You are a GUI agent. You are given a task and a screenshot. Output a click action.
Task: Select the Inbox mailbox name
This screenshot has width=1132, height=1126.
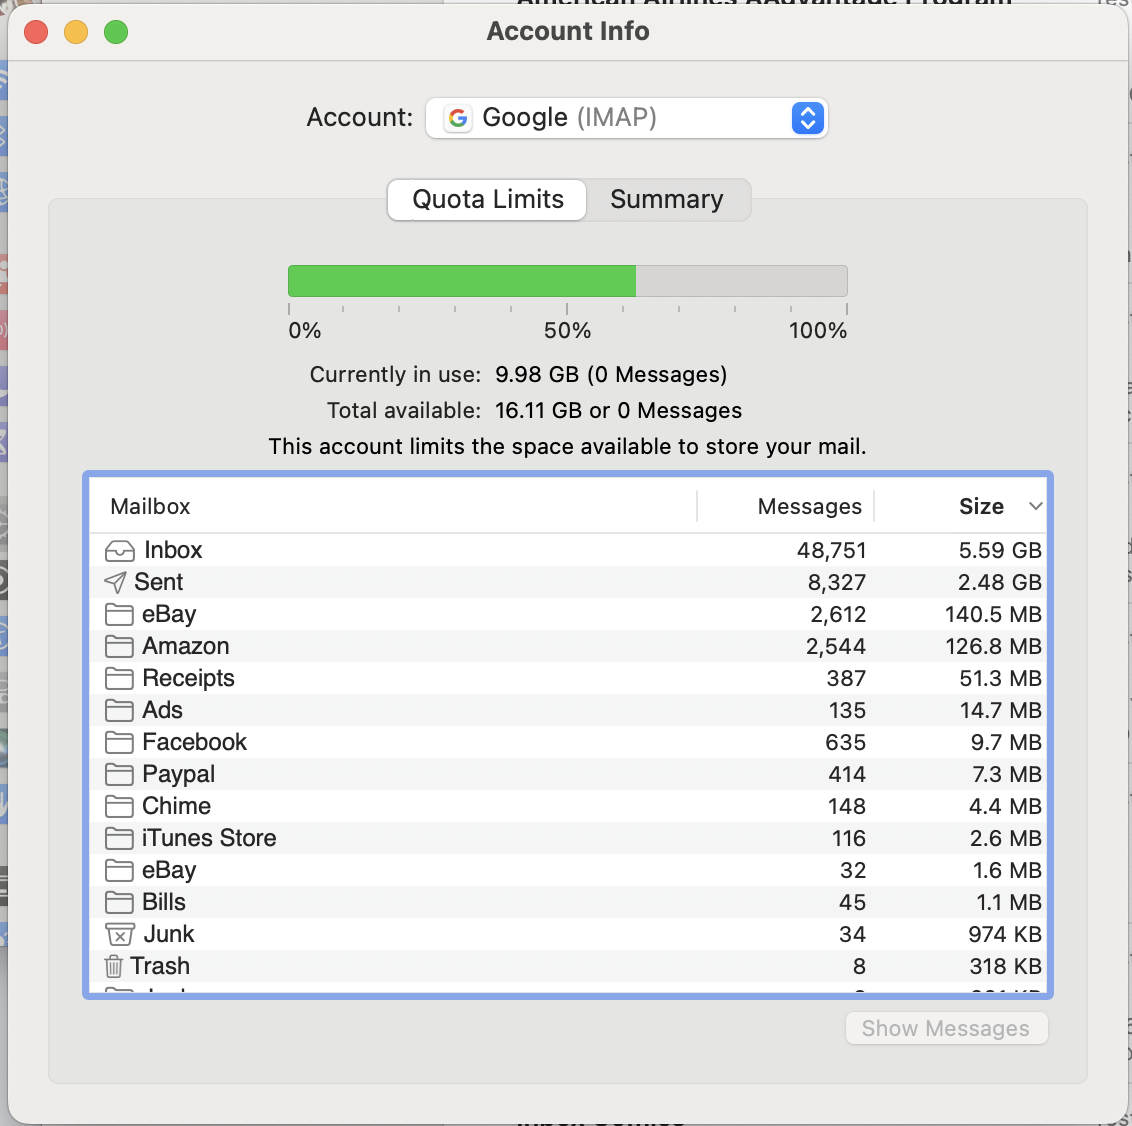pyautogui.click(x=173, y=550)
